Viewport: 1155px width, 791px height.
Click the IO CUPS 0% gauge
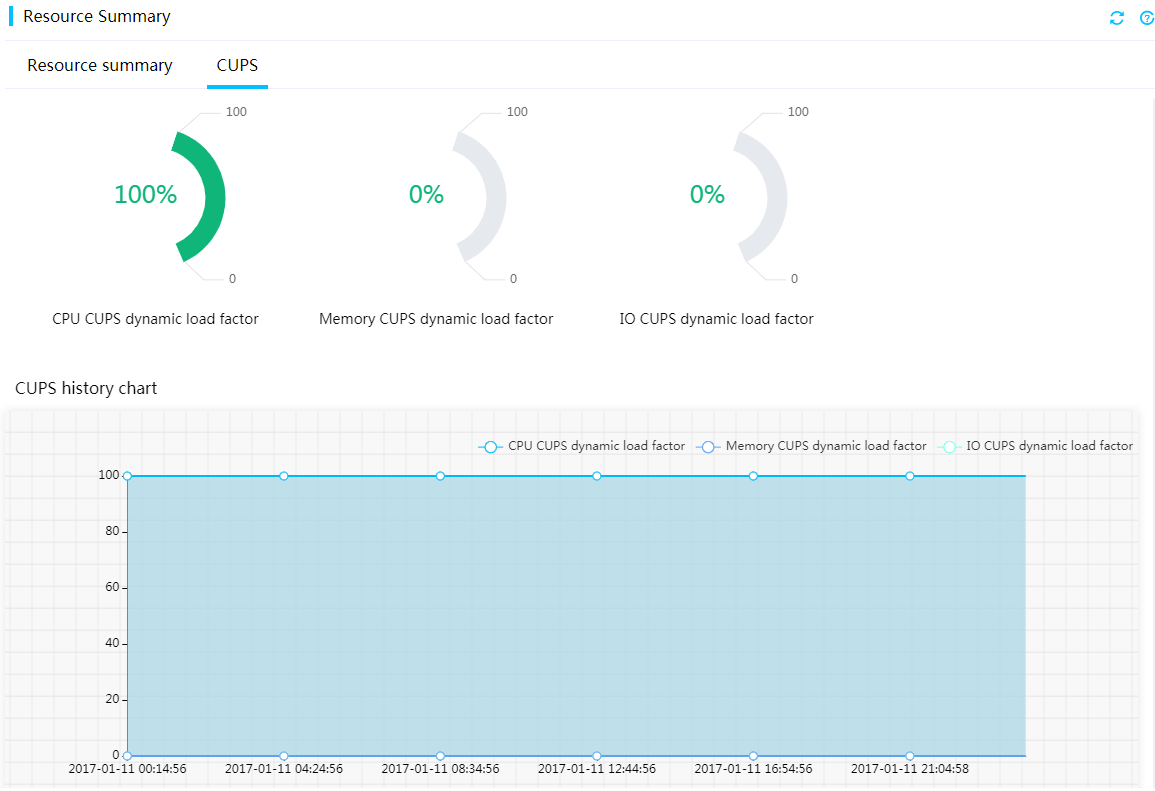click(761, 197)
